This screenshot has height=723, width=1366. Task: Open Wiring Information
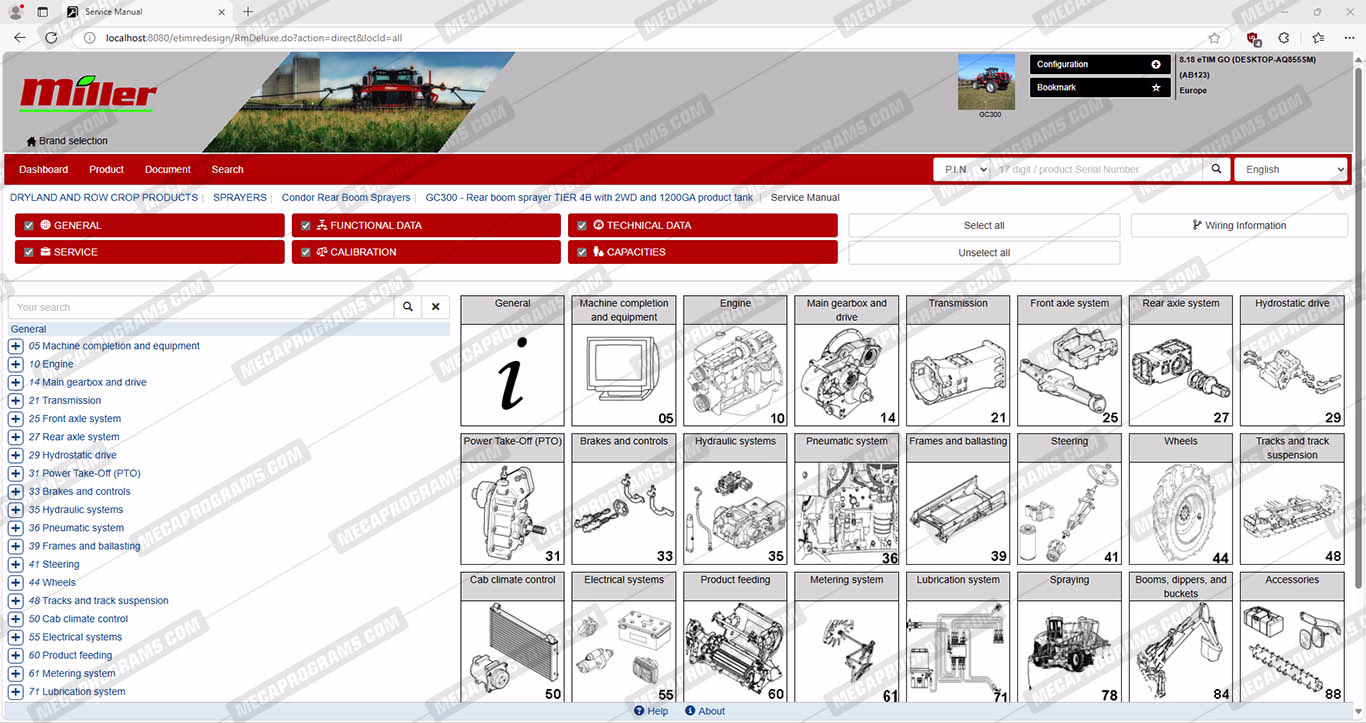click(x=1239, y=226)
